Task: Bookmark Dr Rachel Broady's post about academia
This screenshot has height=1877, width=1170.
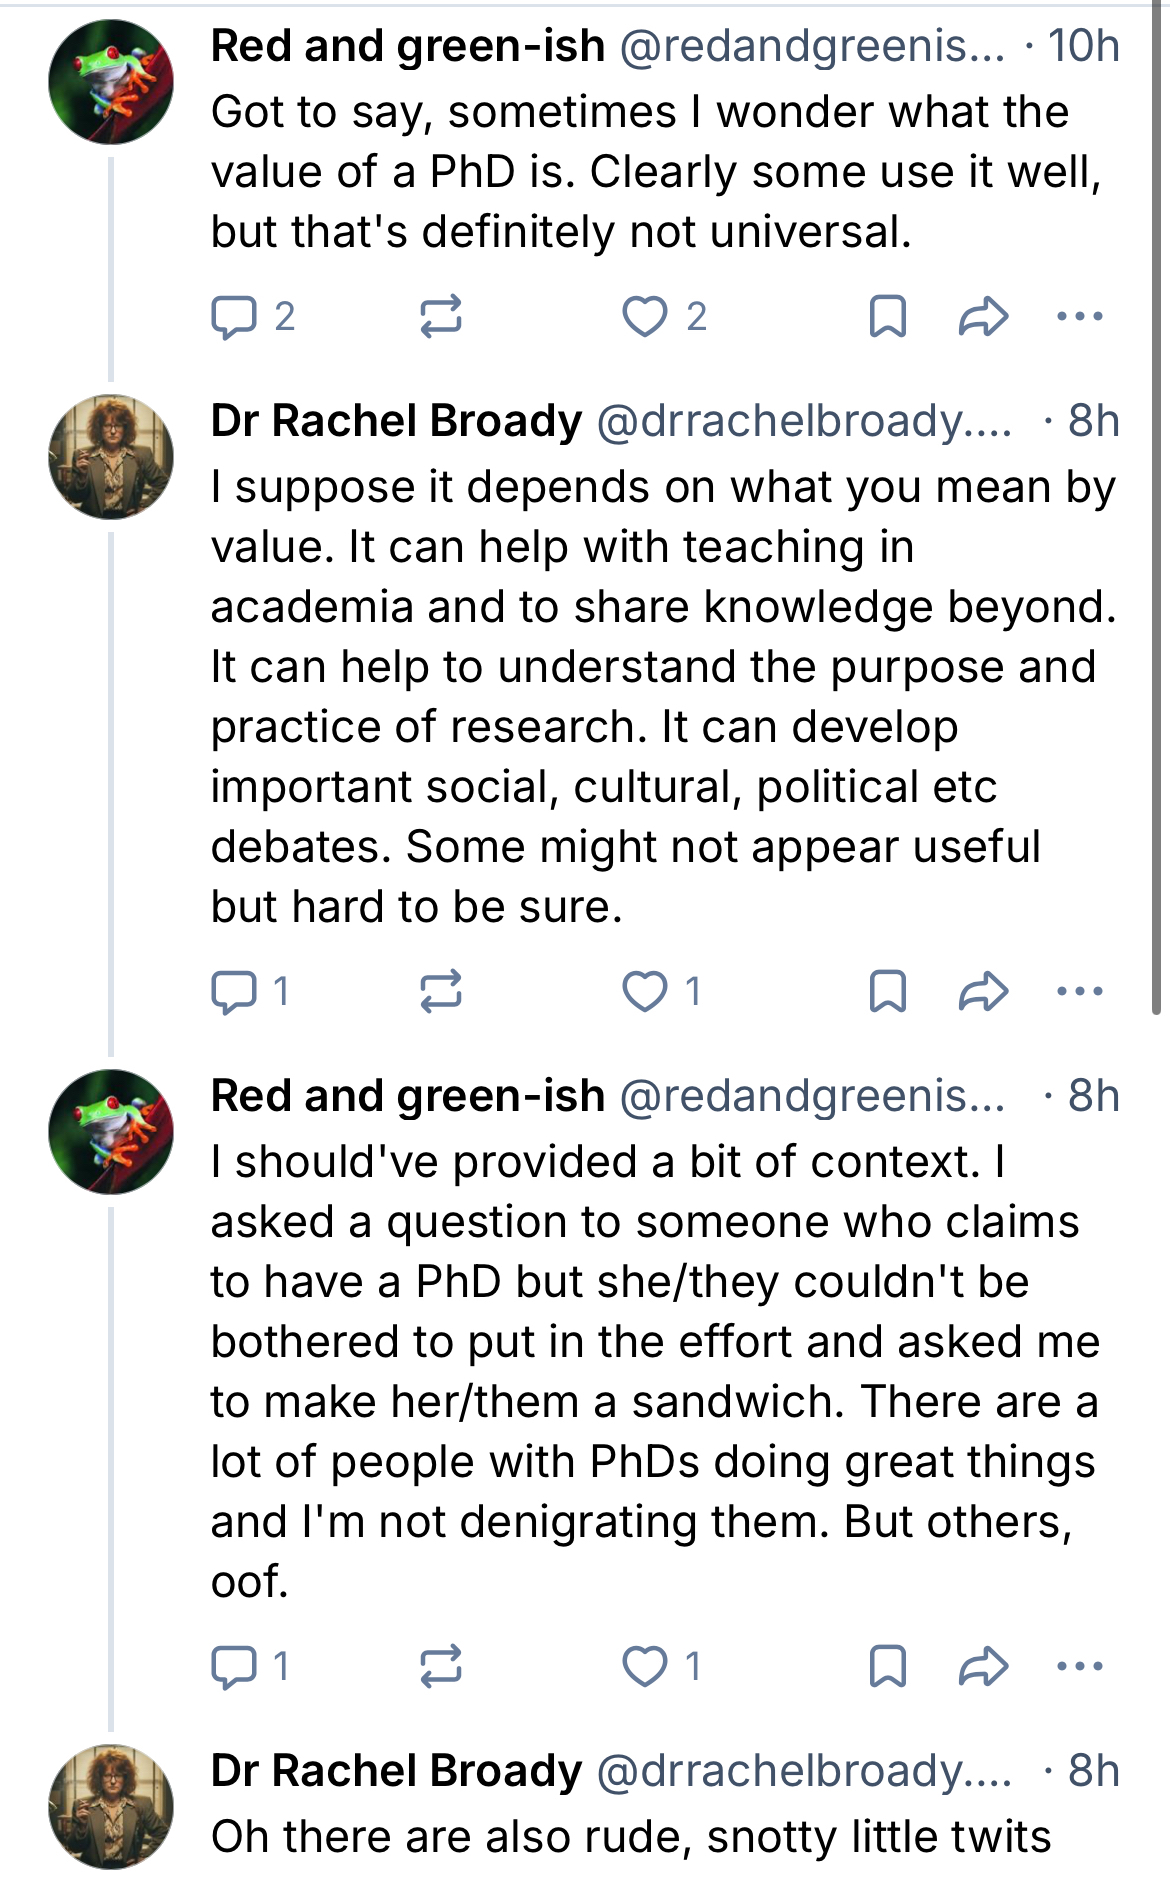Action: pyautogui.click(x=888, y=992)
